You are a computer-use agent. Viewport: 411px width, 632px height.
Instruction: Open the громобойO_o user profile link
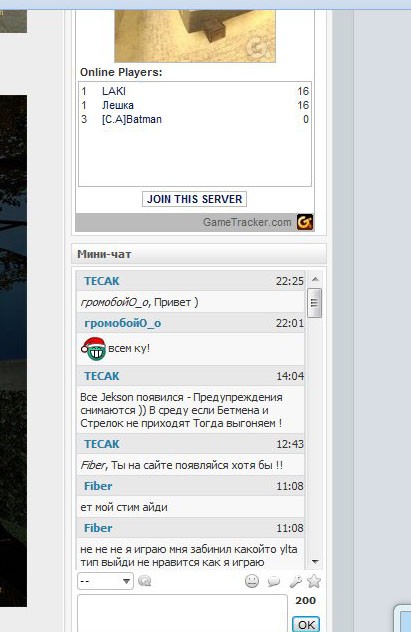(122, 323)
